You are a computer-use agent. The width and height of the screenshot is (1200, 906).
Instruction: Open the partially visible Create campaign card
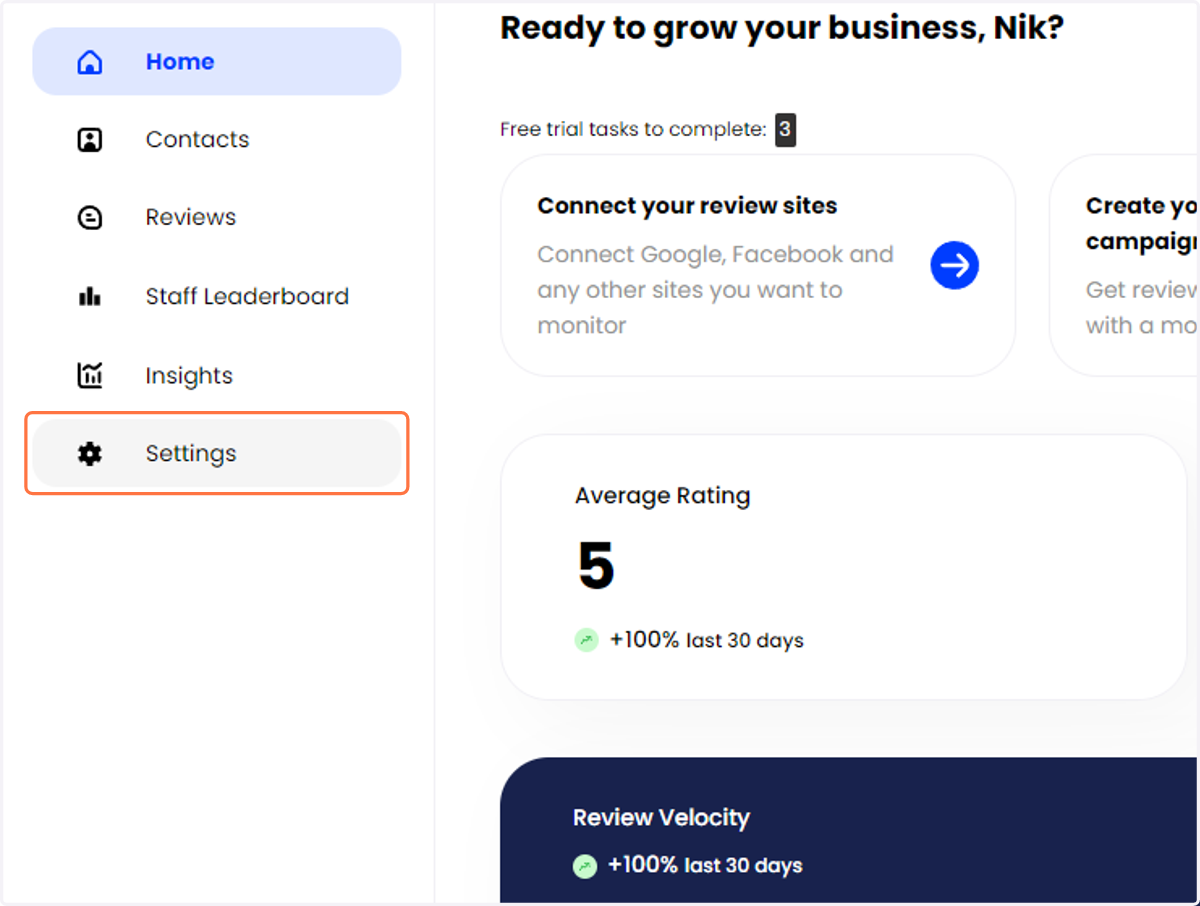pos(1123,265)
